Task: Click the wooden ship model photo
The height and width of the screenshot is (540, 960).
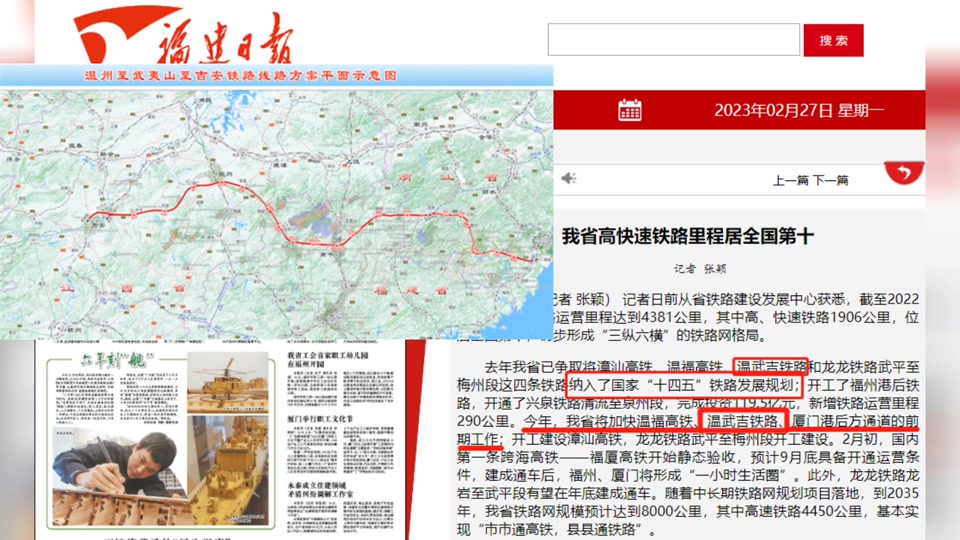Action: [x=228, y=470]
